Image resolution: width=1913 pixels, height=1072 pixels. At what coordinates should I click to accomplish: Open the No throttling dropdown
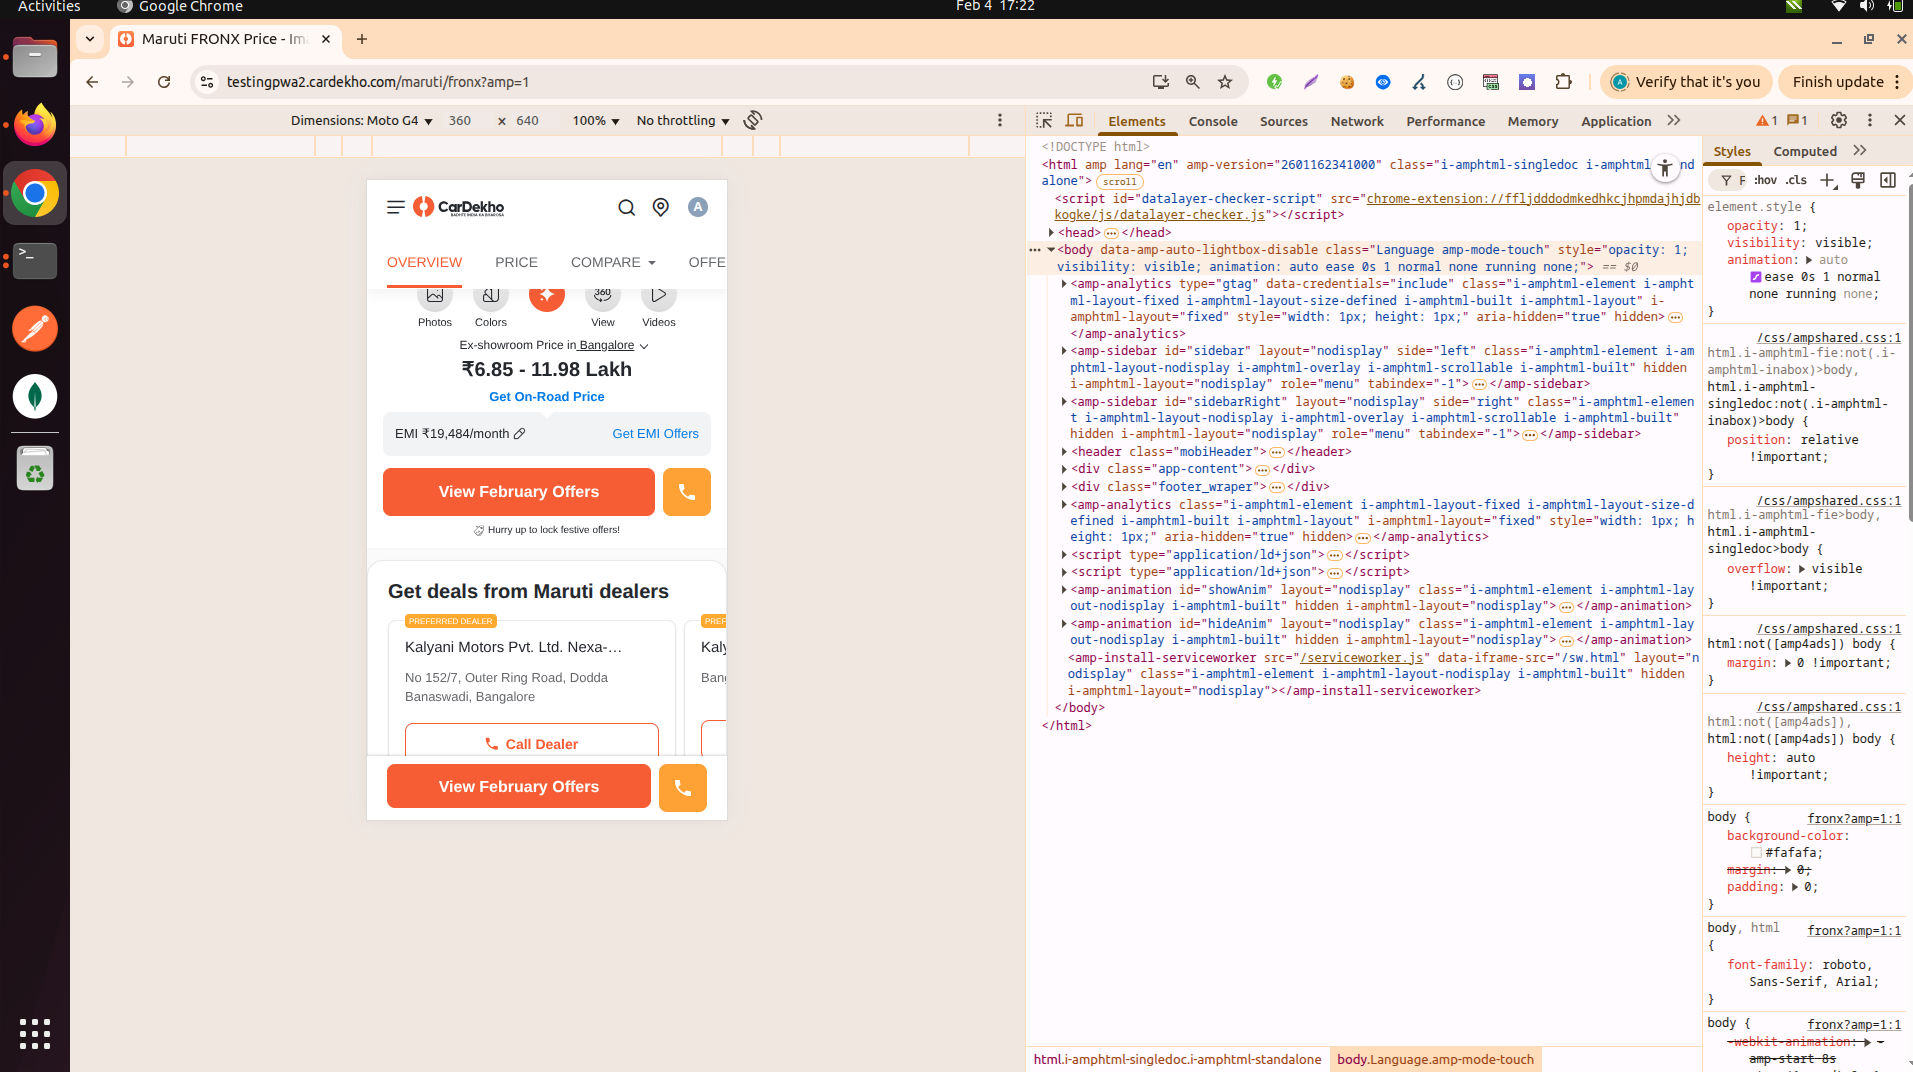(x=683, y=120)
